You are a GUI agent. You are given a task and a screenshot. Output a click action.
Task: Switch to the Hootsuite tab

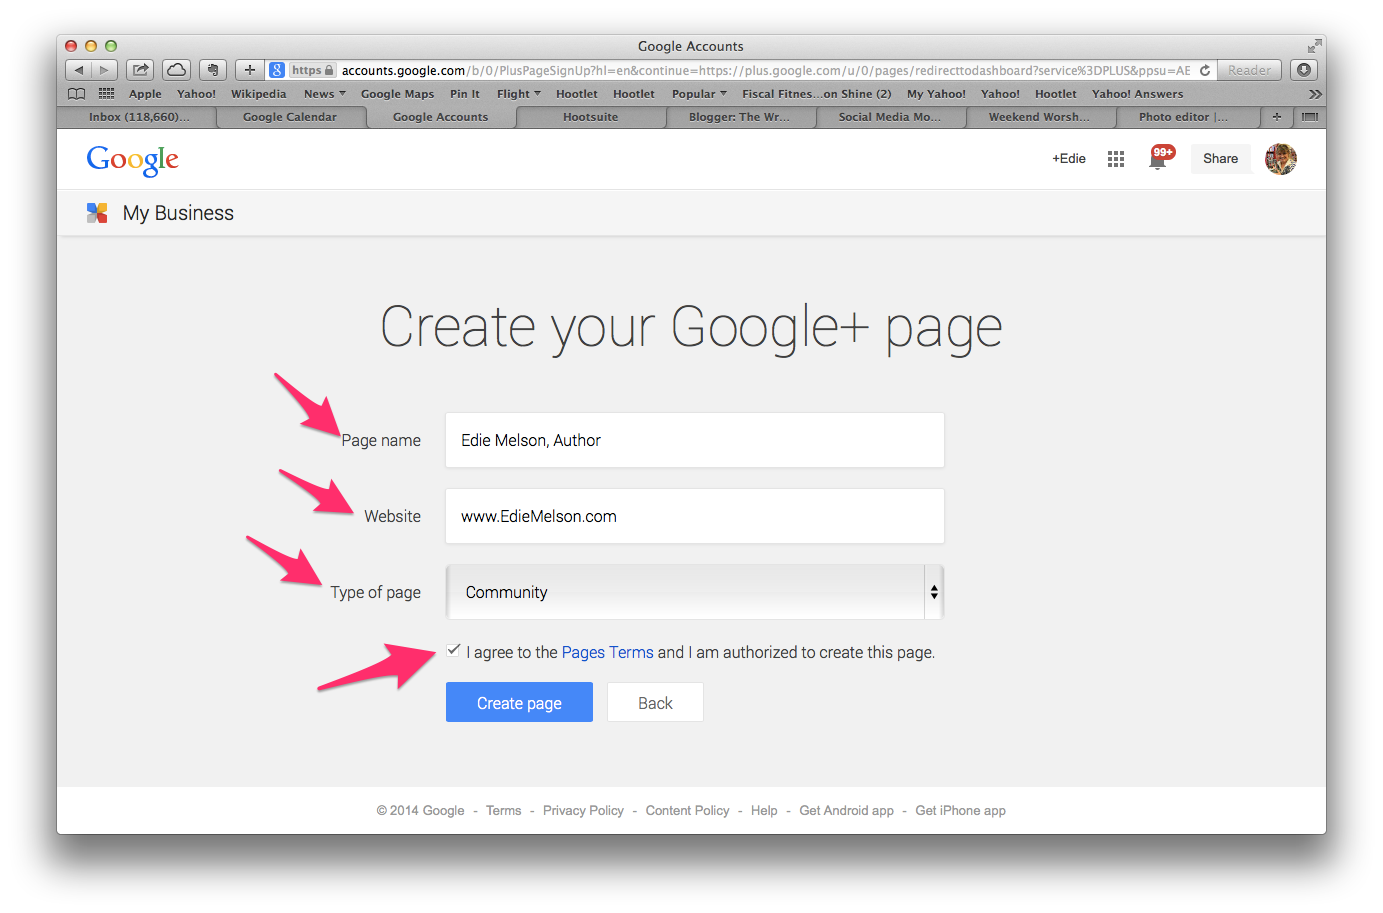(591, 117)
